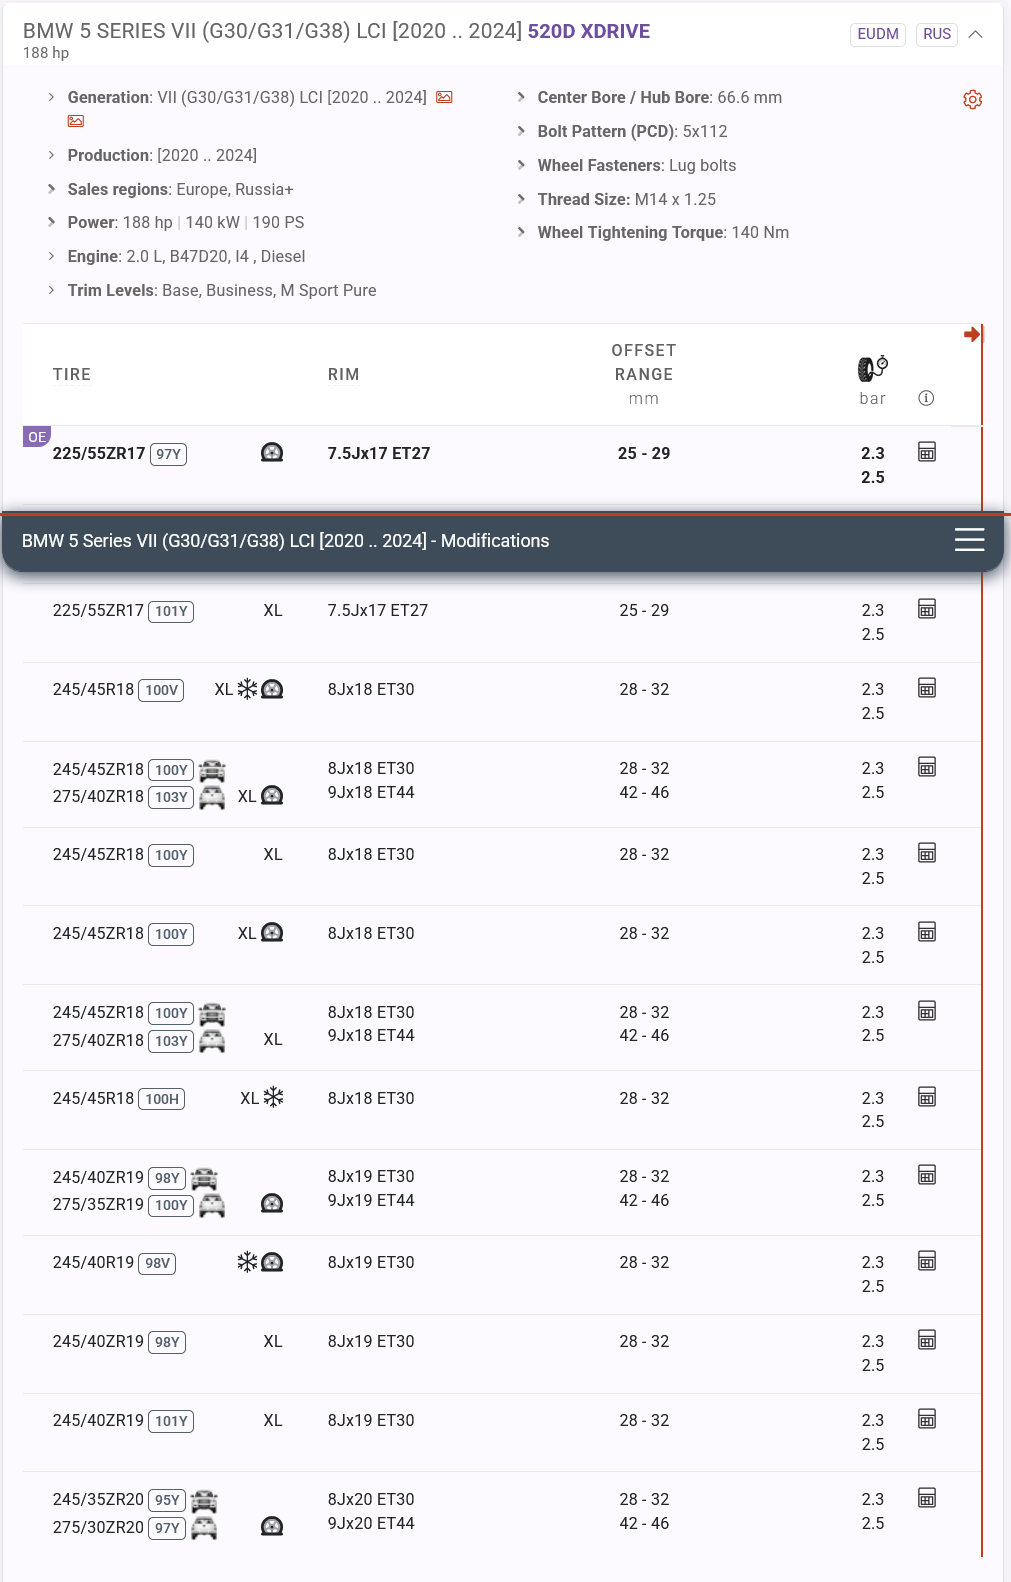
Task: Expand the Generation detail chevron
Action: click(x=51, y=97)
